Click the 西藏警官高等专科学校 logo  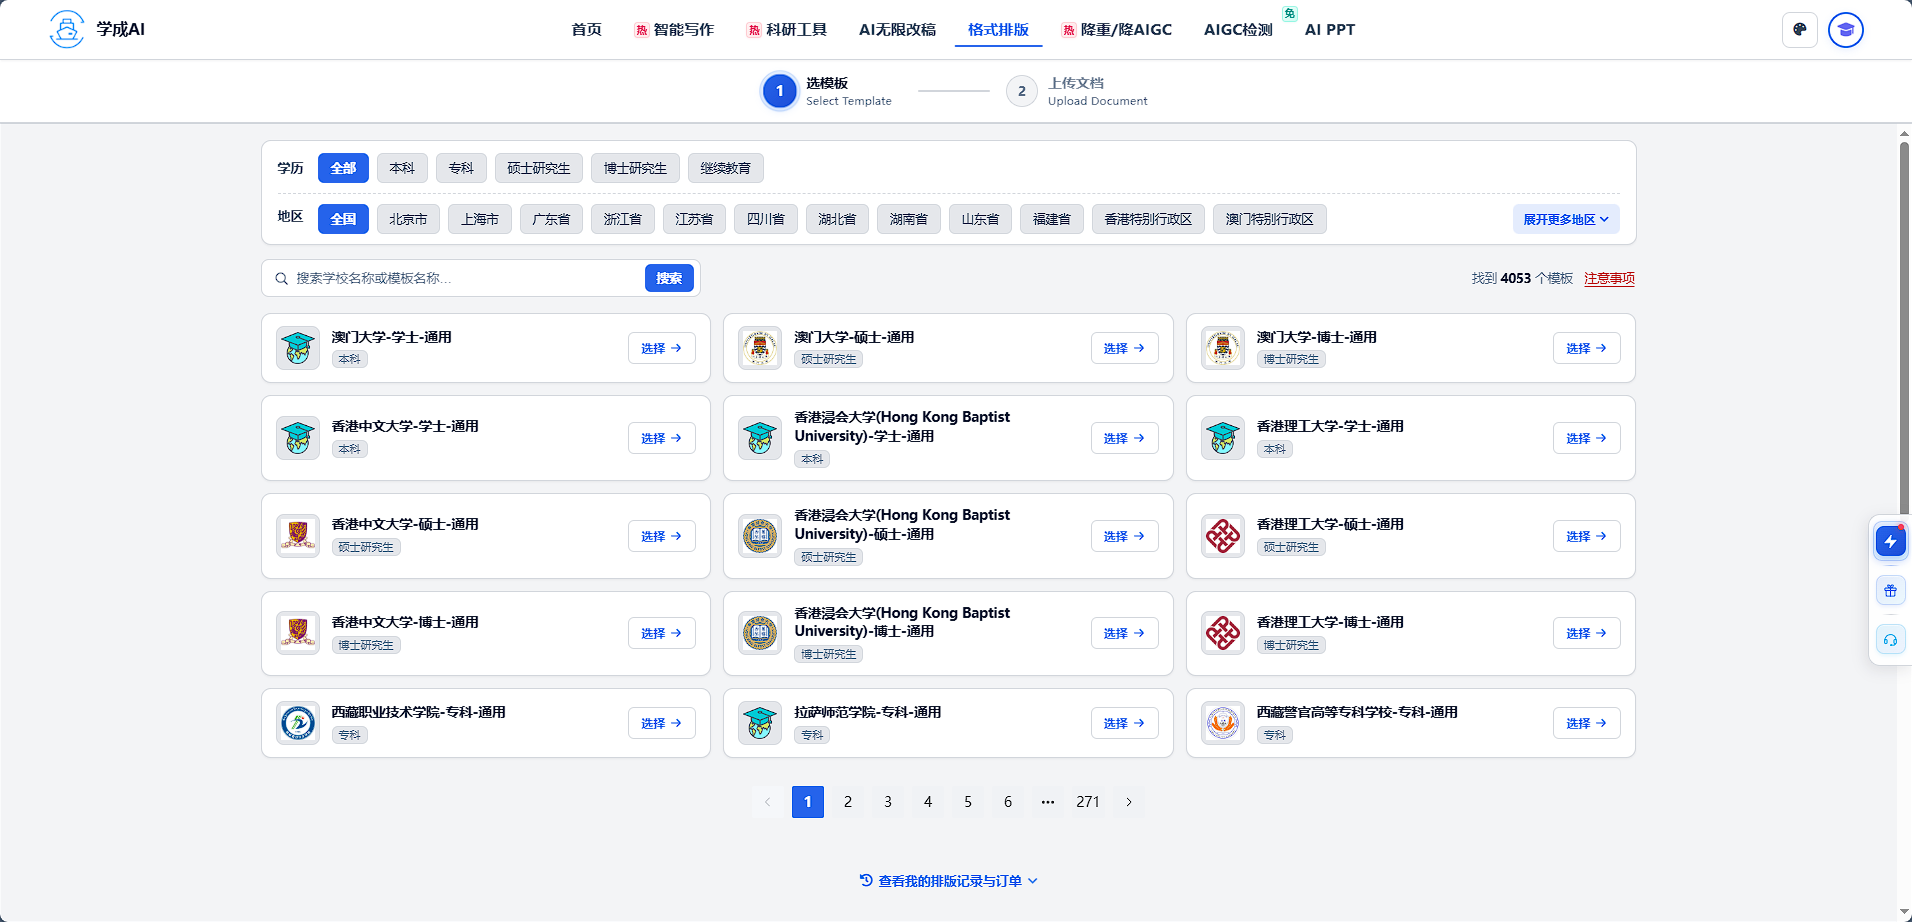pyautogui.click(x=1223, y=723)
